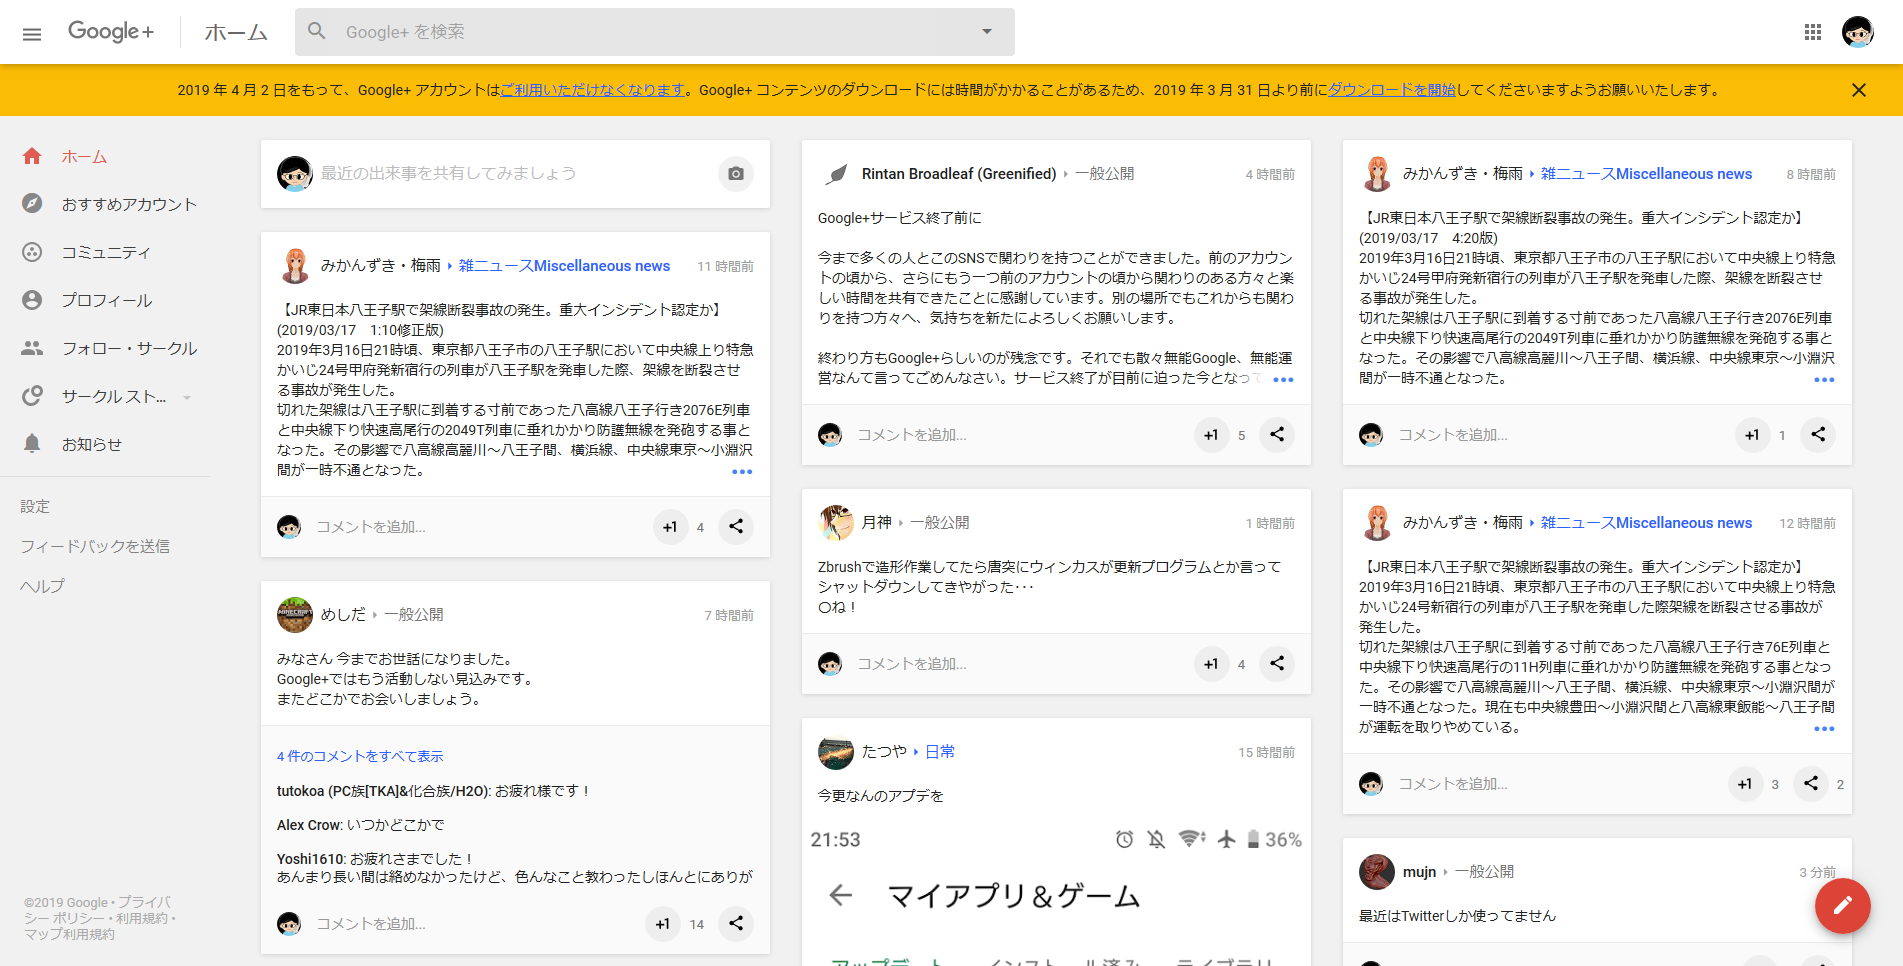Screen dimensions: 1903x966
Task: Add a comment on the Rintan Broadleaf post
Action: tap(912, 435)
